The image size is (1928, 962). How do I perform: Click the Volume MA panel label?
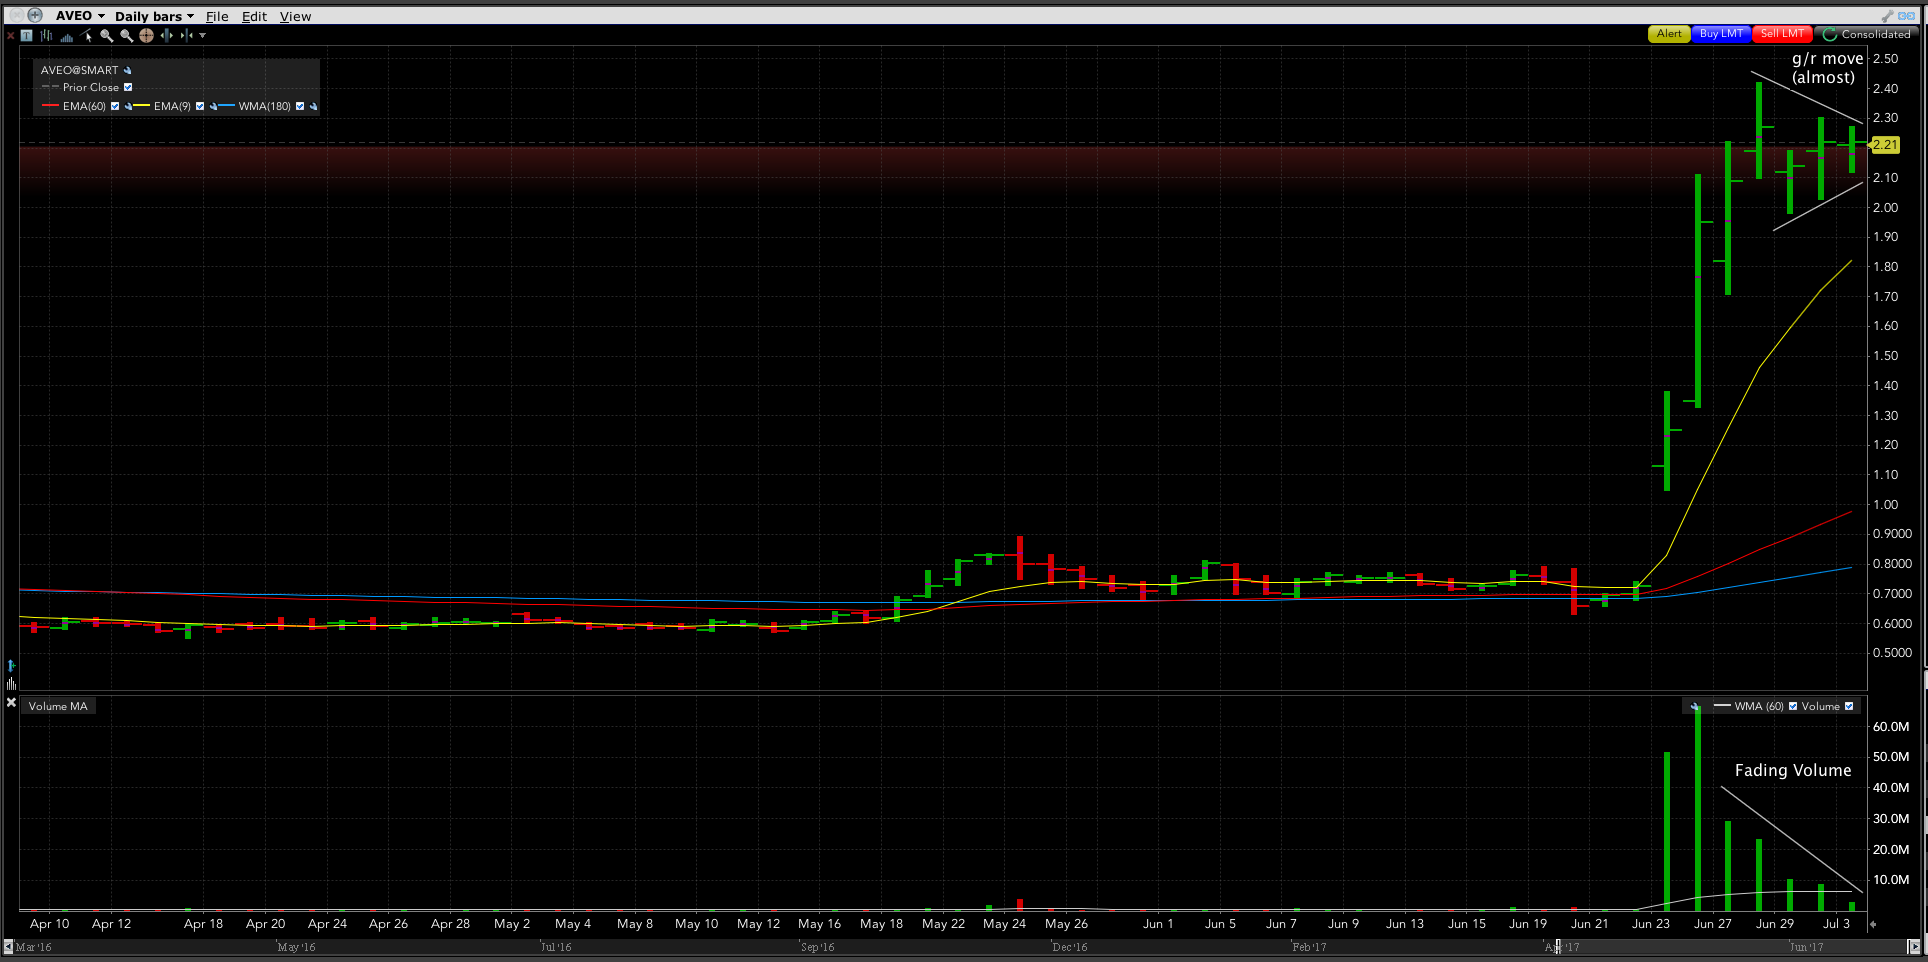58,706
